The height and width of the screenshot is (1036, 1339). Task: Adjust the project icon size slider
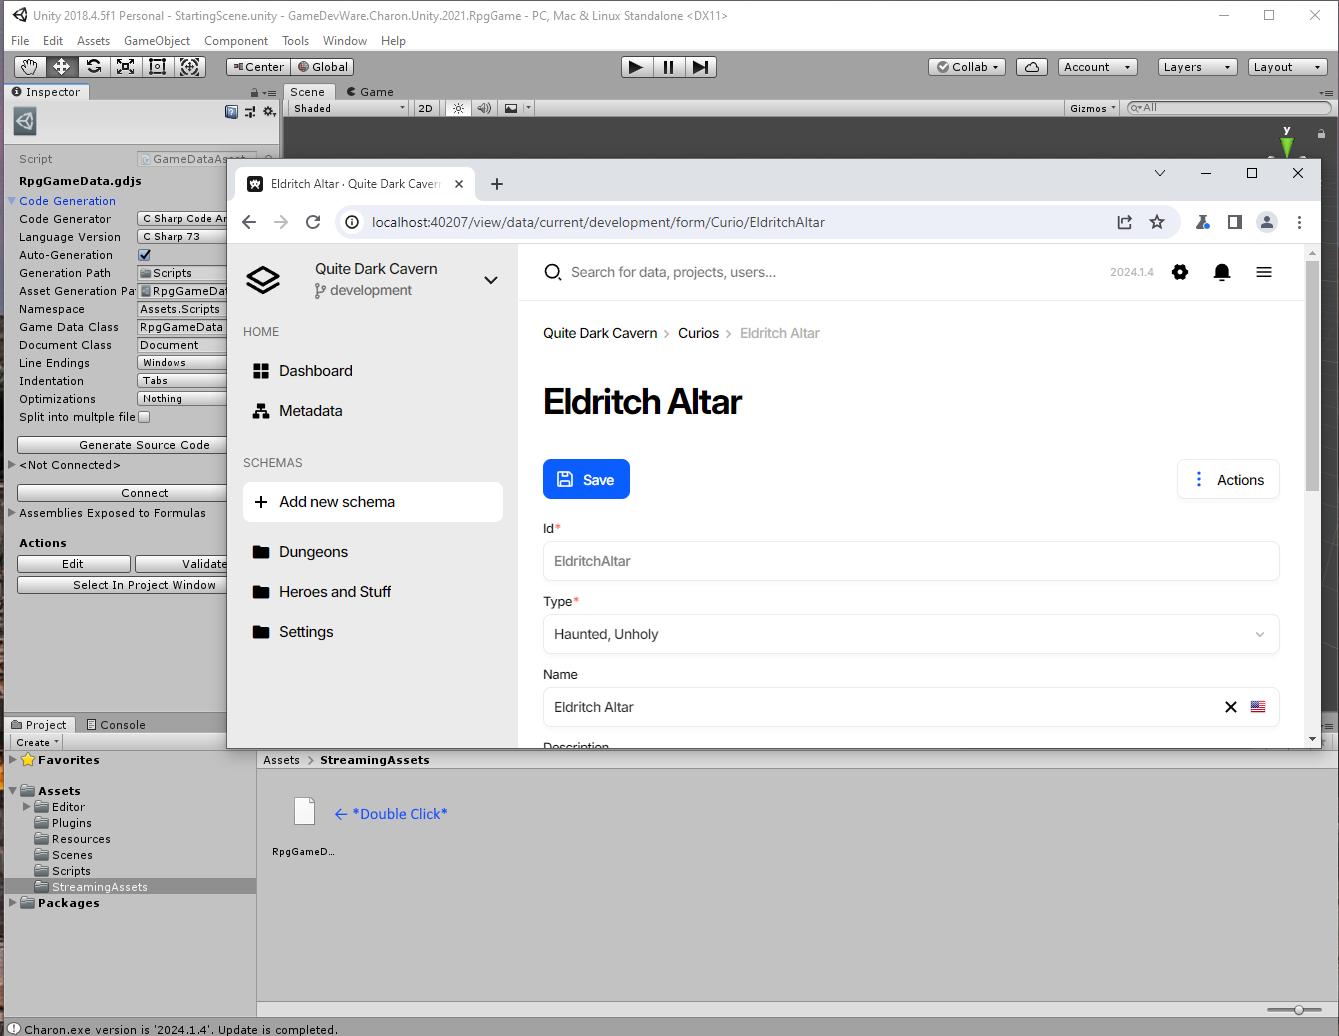[1298, 1010]
